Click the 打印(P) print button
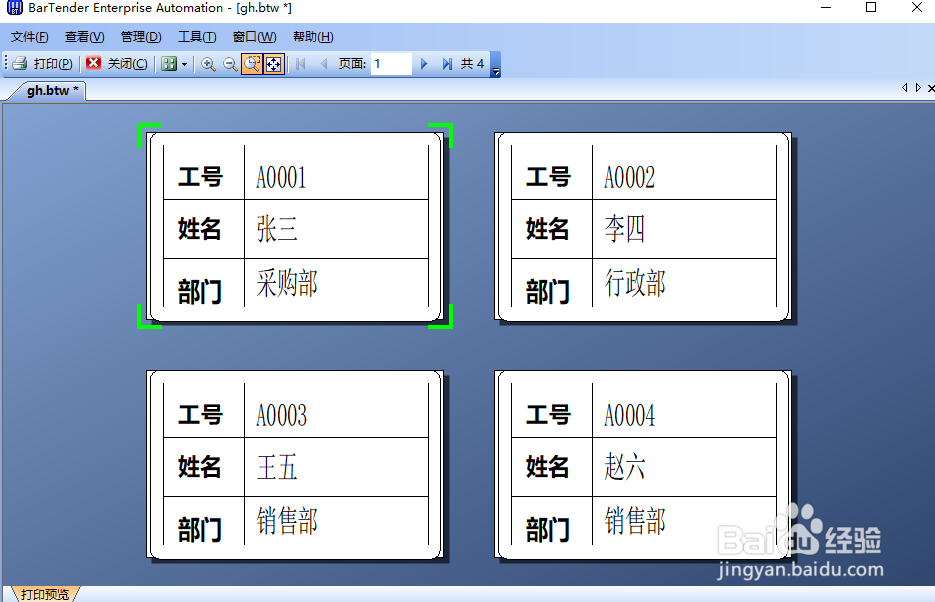The image size is (935, 602). (43, 64)
